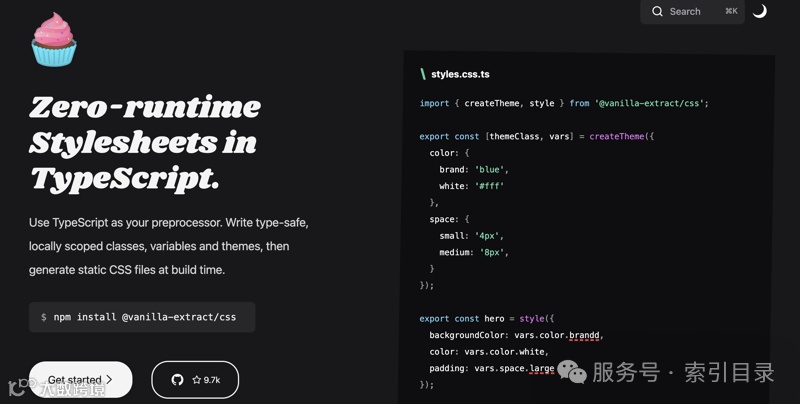Click the 'color: vars.color.white,' code line

(x=489, y=351)
